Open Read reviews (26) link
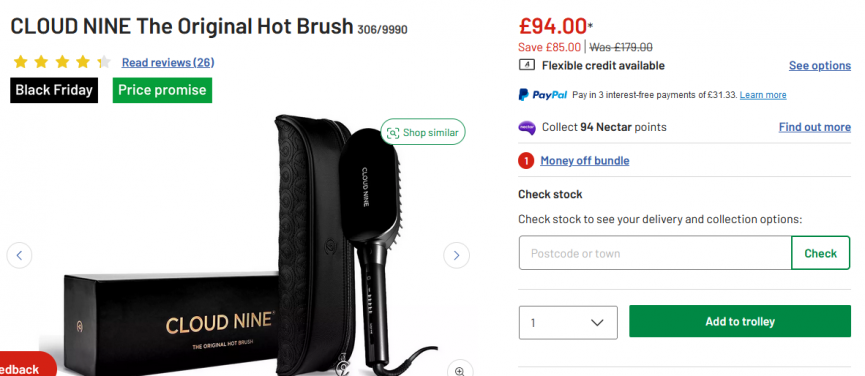Viewport: 865px width, 376px height. [168, 62]
